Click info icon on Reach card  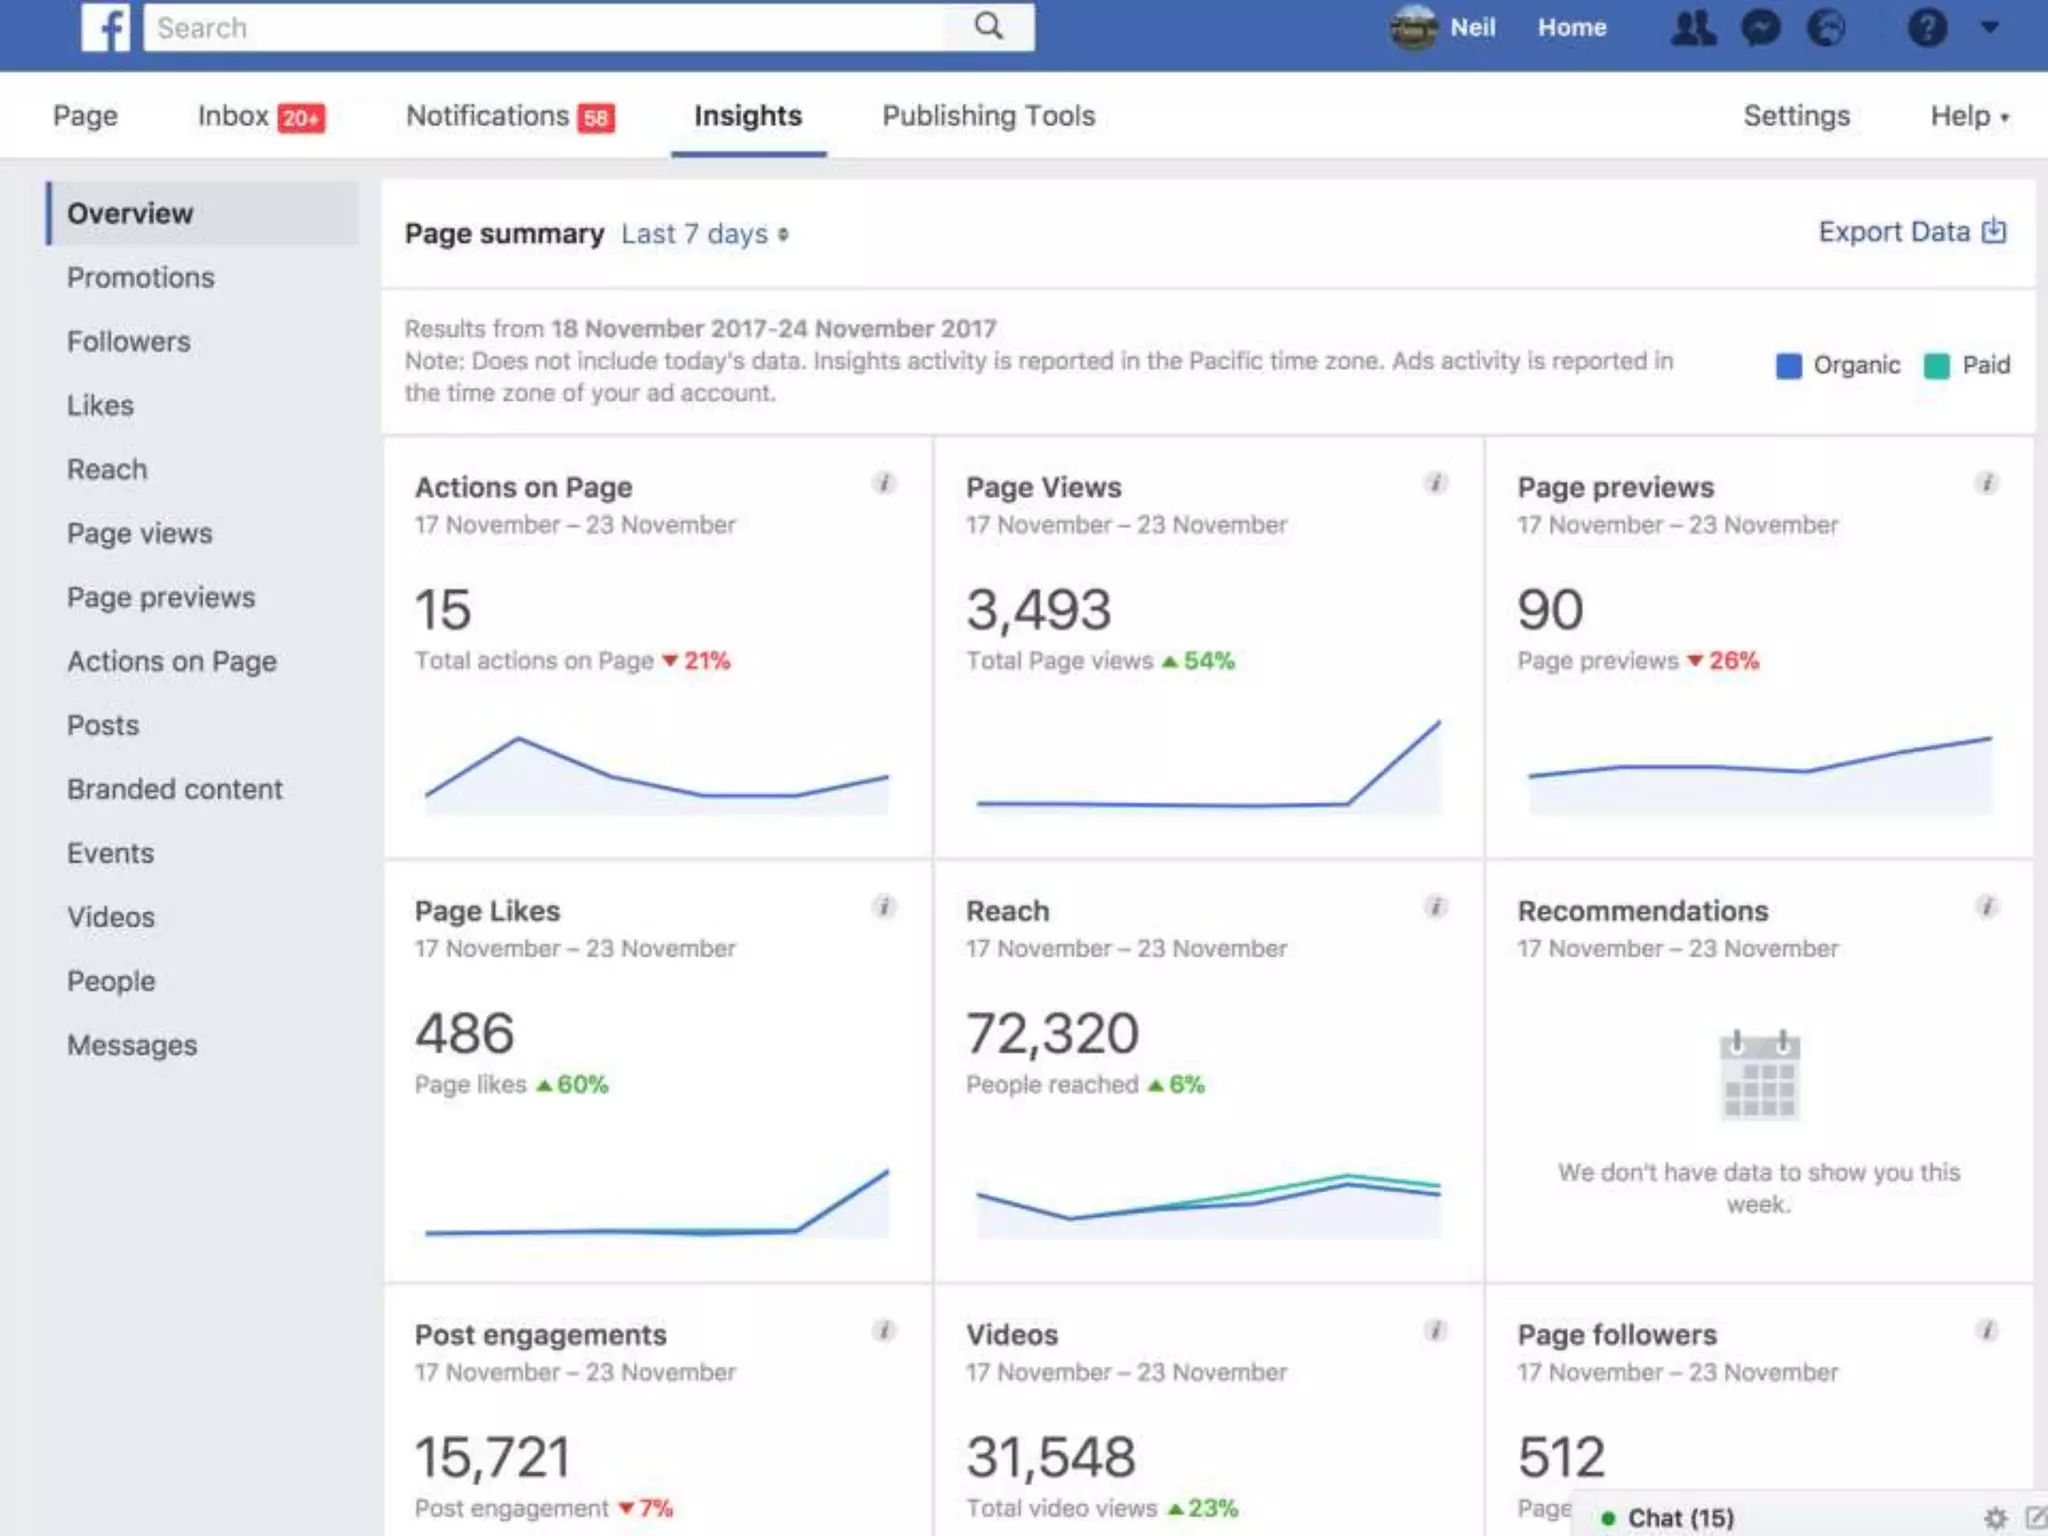1436,907
